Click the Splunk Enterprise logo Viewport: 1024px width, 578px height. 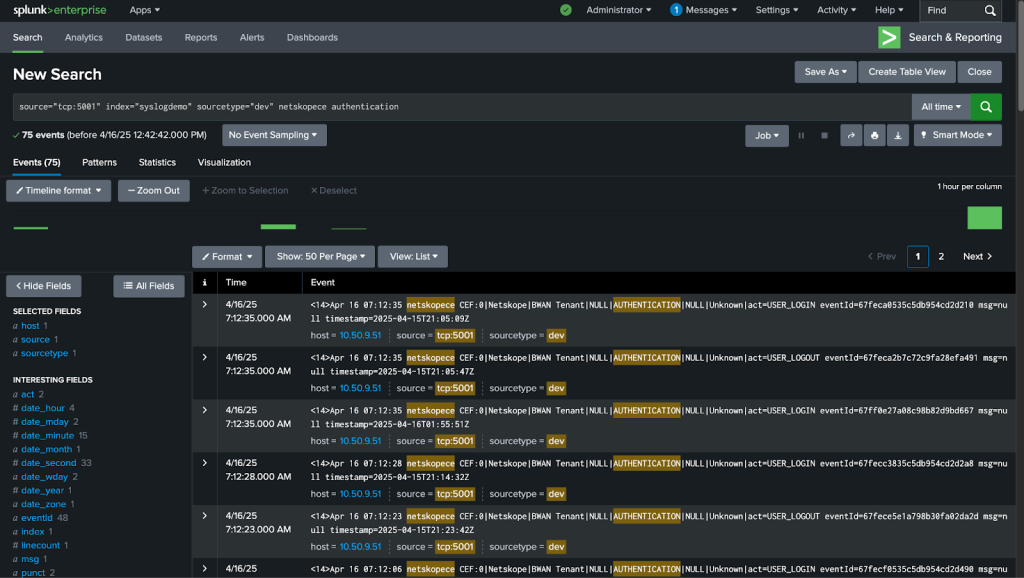point(59,10)
